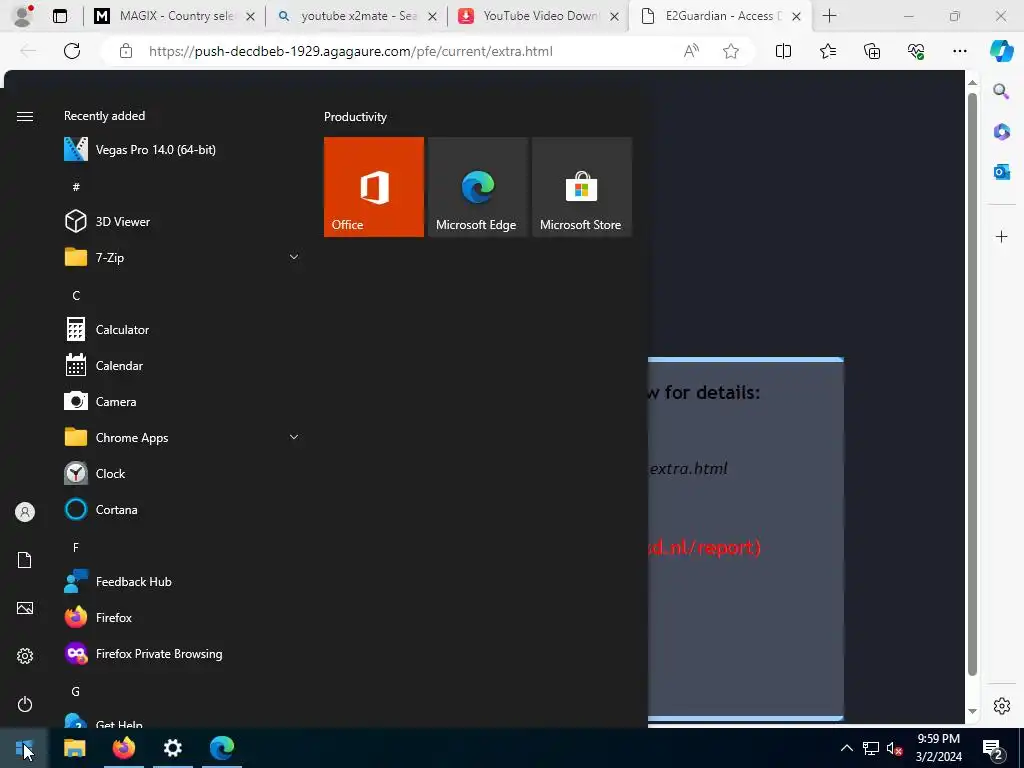This screenshot has width=1024, height=768.
Task: Toggle split screen view
Action: click(783, 51)
